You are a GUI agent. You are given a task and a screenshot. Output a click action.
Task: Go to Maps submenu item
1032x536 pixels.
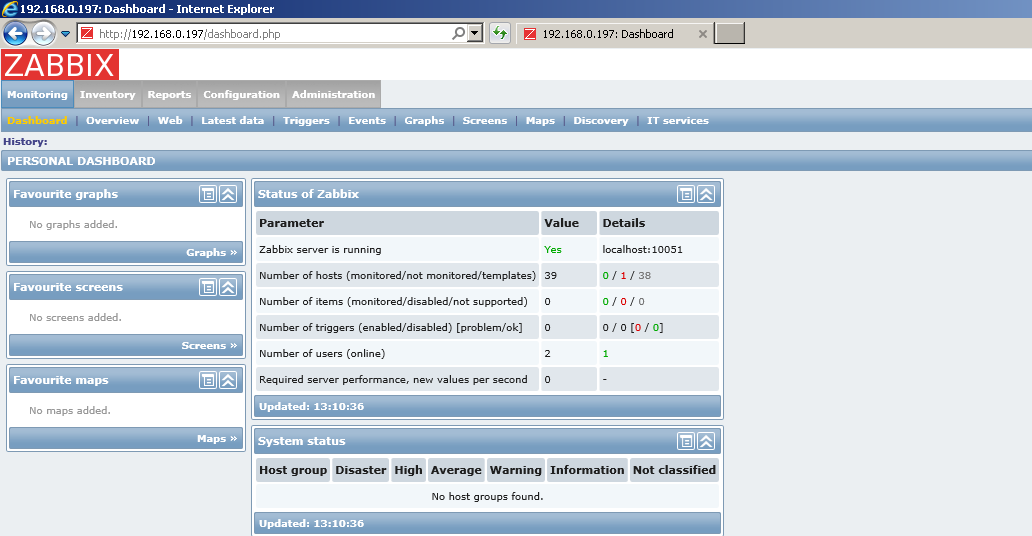540,121
